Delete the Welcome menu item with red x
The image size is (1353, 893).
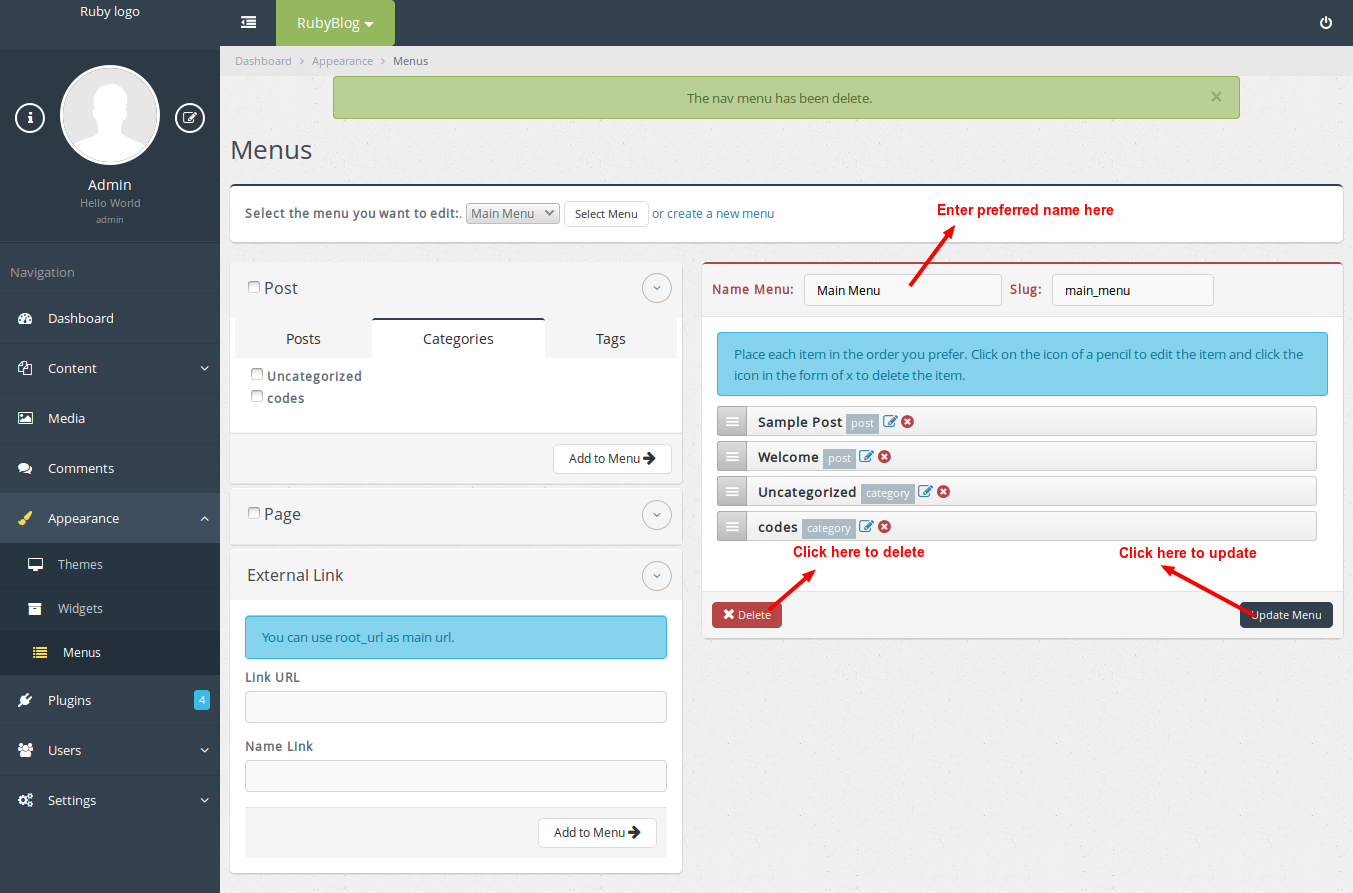point(884,457)
